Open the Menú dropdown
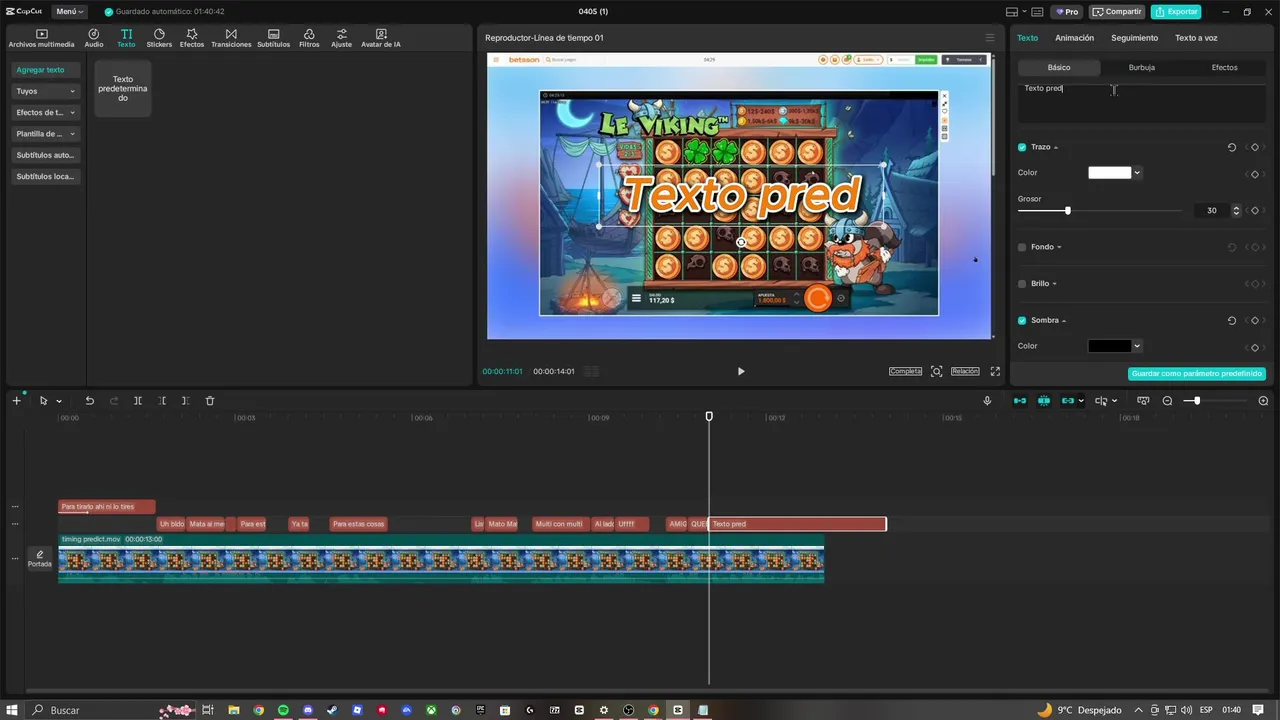1280x720 pixels. pyautogui.click(x=69, y=11)
